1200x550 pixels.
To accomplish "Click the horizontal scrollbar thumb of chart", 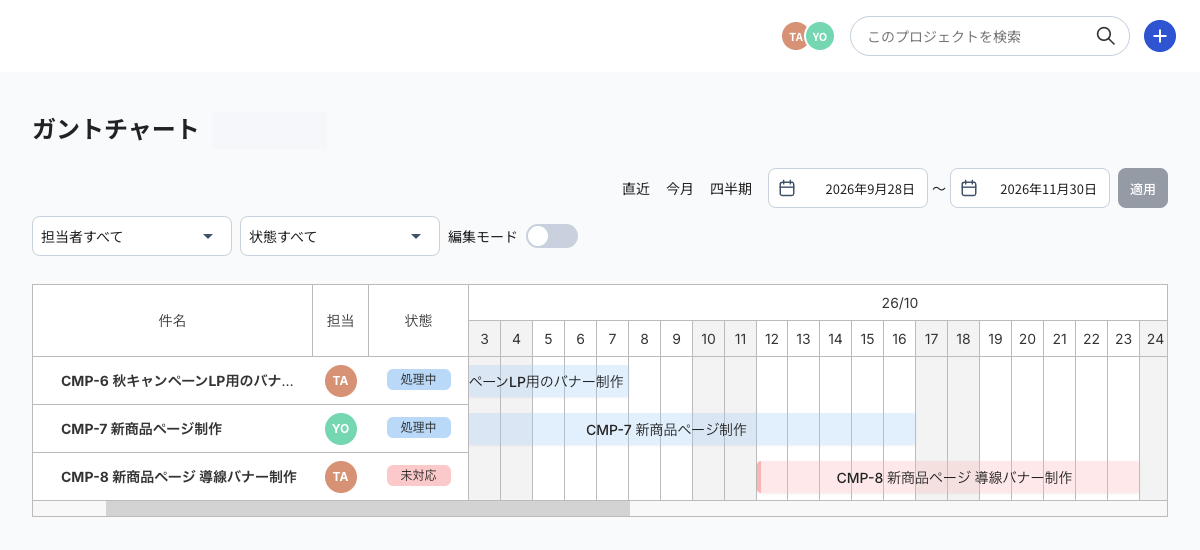I will (x=368, y=508).
